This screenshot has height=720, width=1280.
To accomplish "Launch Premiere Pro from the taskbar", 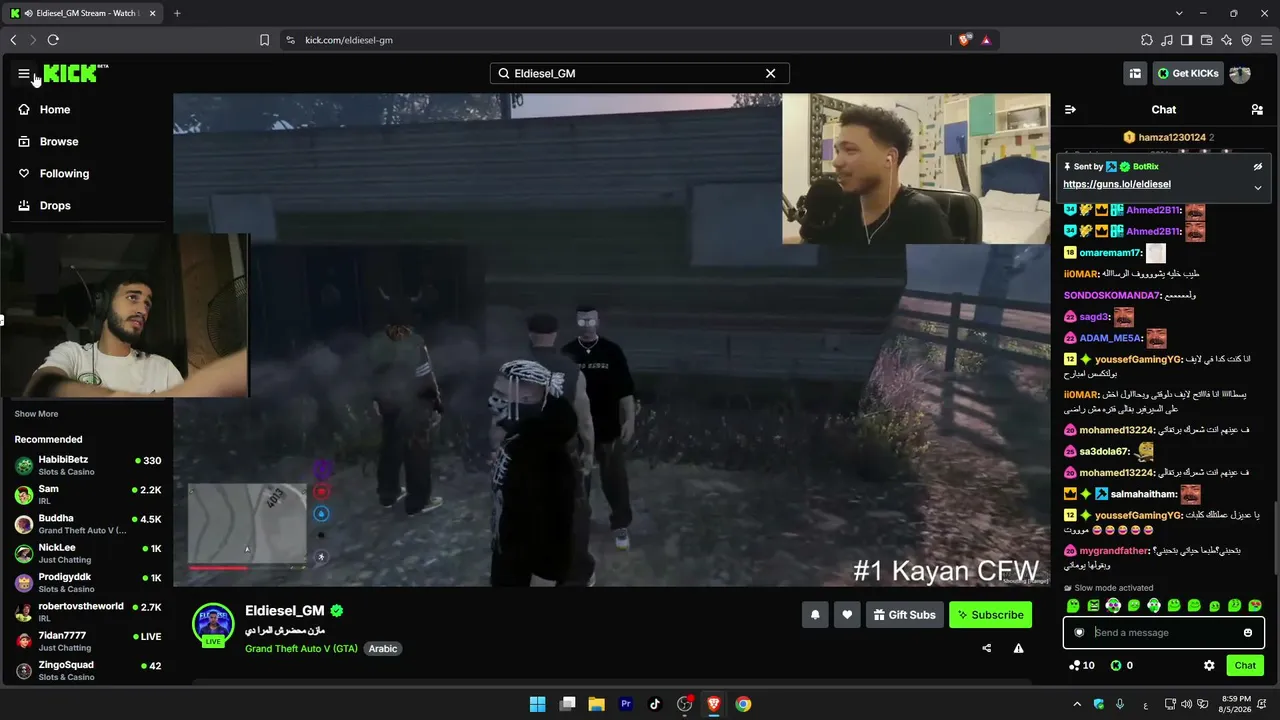I will pyautogui.click(x=626, y=704).
